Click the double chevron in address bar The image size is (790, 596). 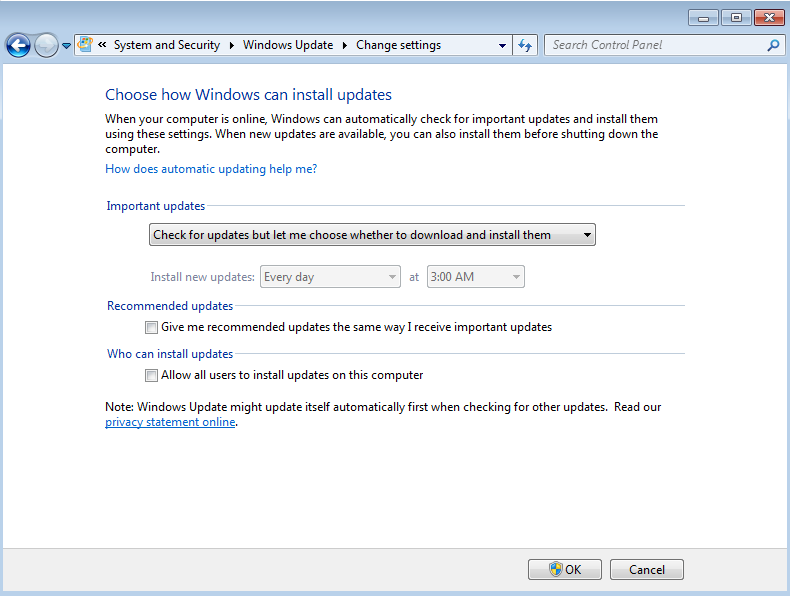coord(102,45)
